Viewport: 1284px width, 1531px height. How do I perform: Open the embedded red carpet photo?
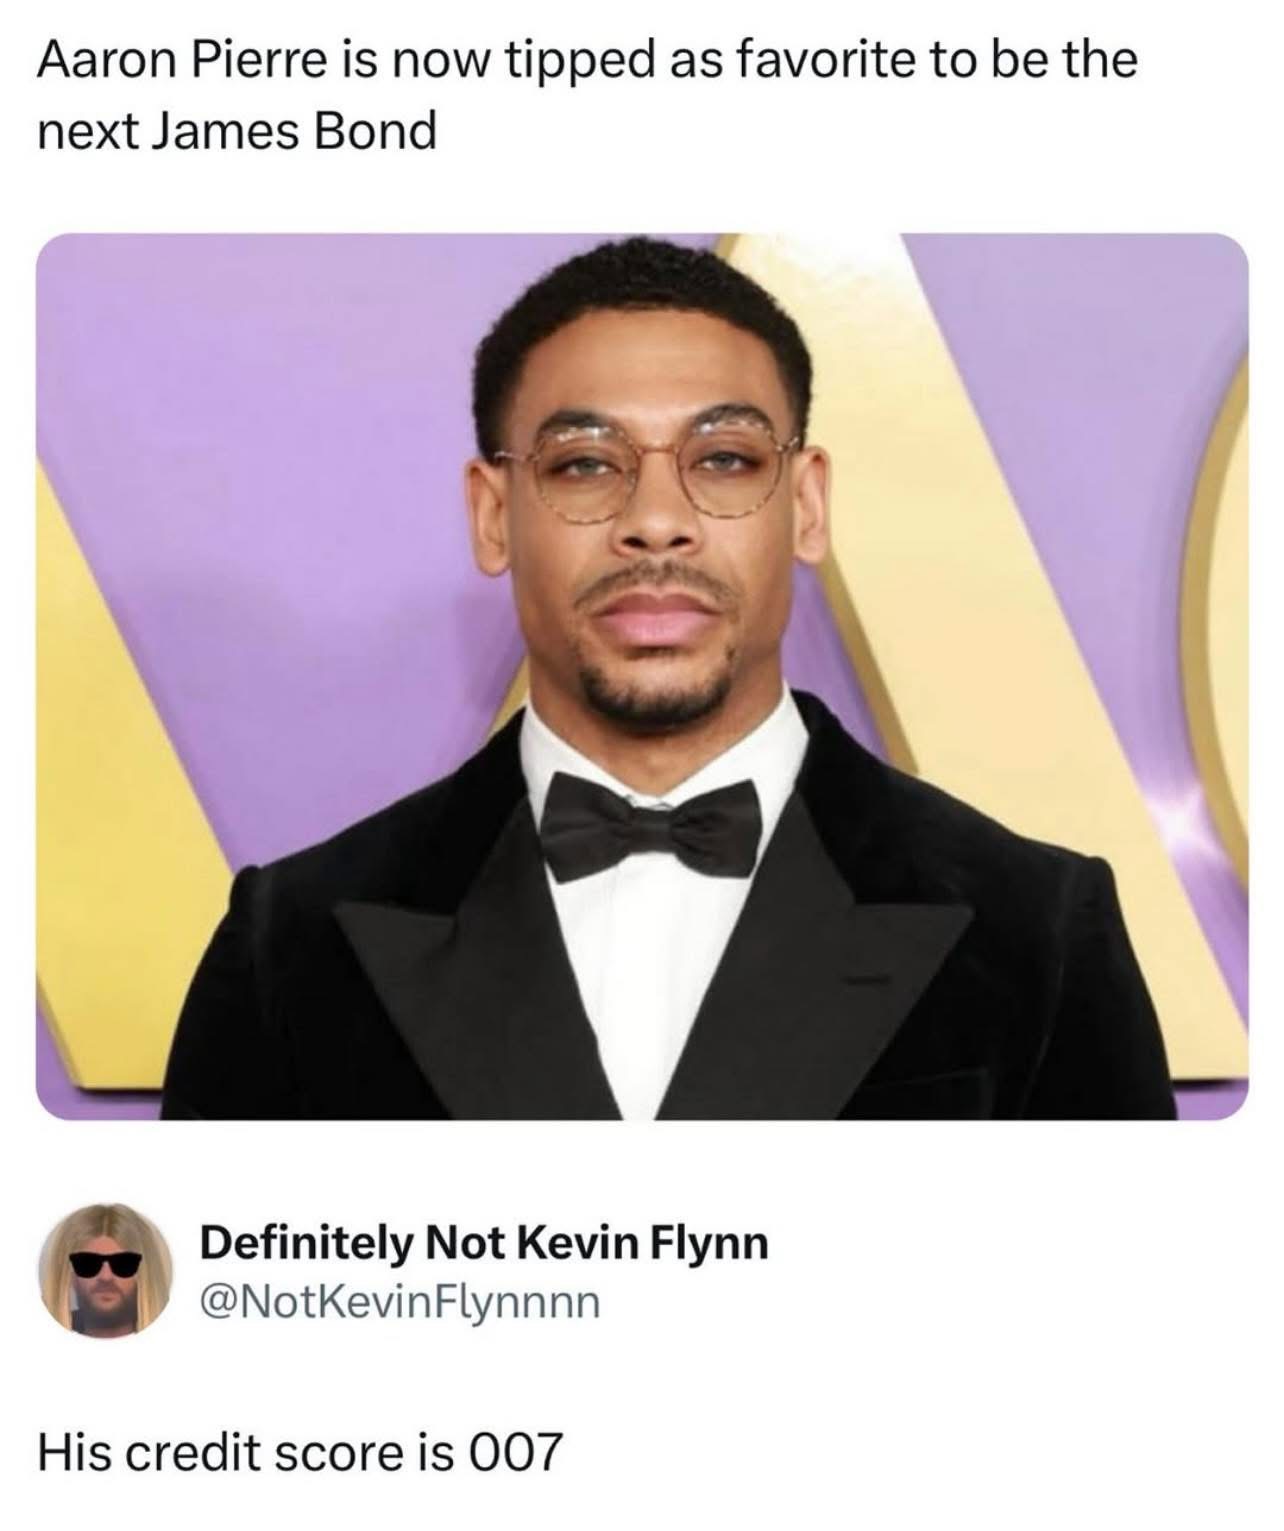coord(642,676)
